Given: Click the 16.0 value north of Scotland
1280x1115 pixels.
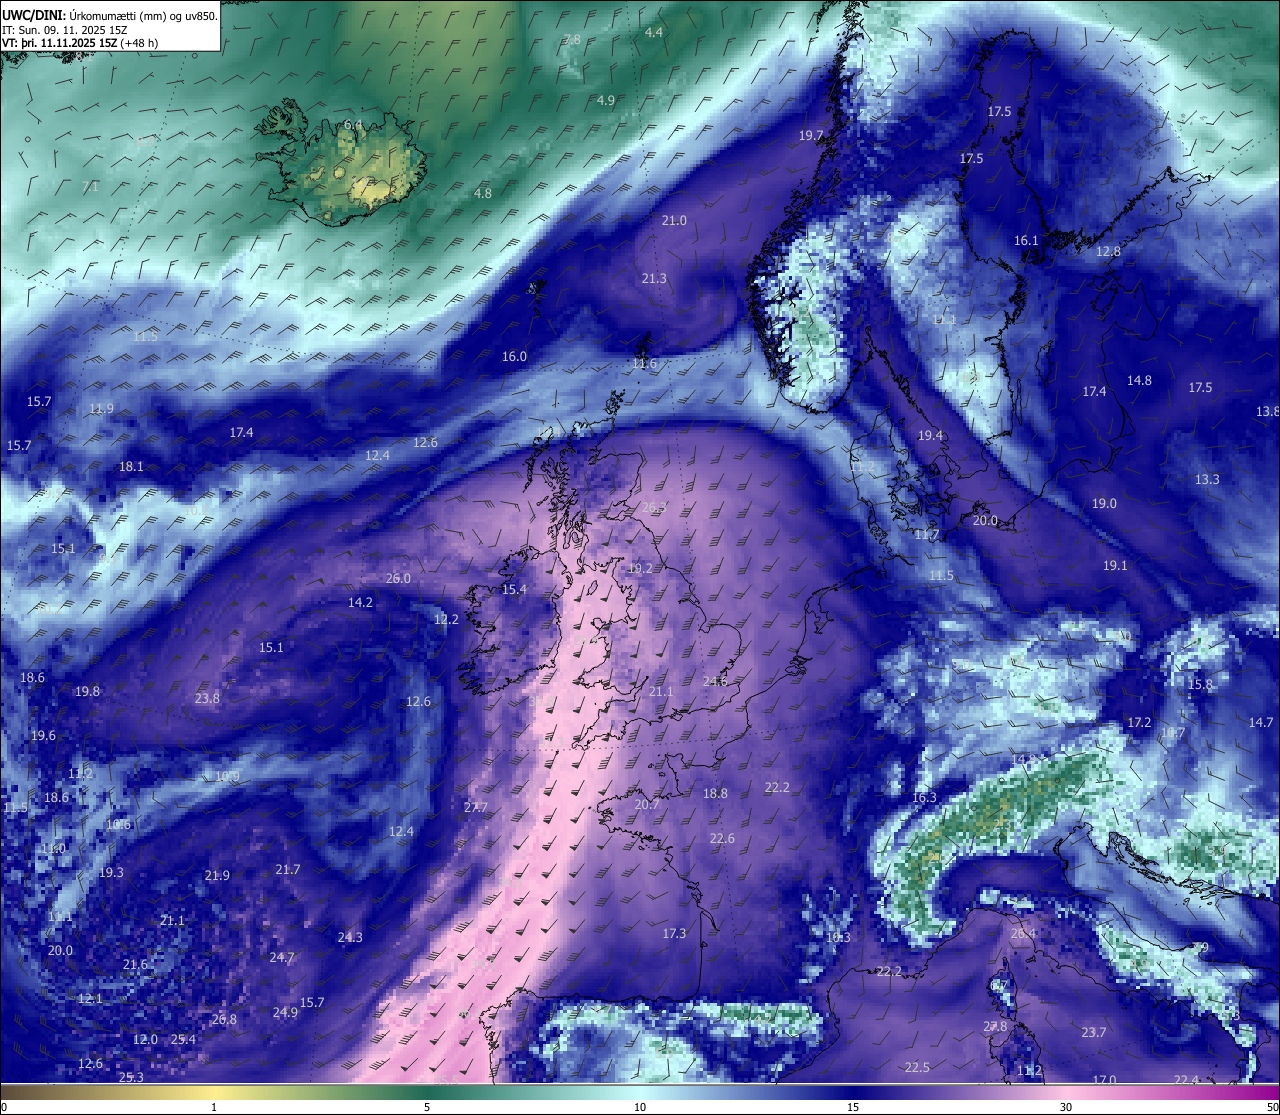Looking at the screenshot, I should tap(514, 357).
